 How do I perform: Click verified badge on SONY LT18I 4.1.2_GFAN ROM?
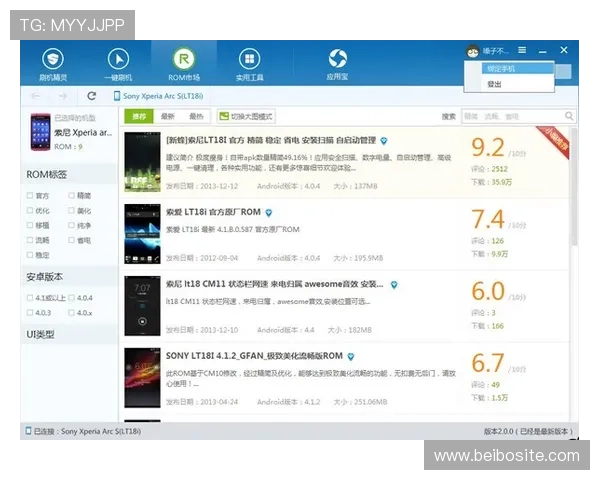(x=351, y=357)
